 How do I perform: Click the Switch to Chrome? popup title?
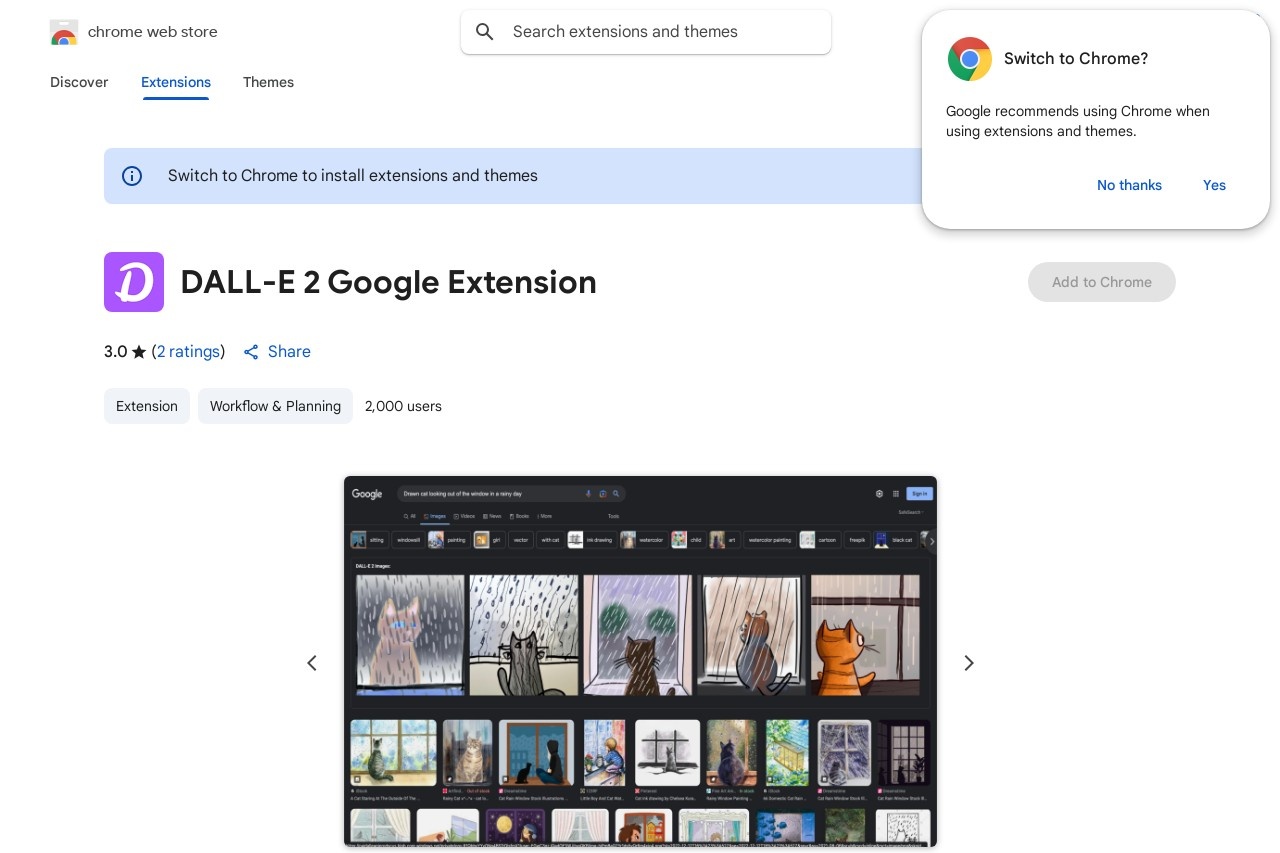coord(1076,59)
